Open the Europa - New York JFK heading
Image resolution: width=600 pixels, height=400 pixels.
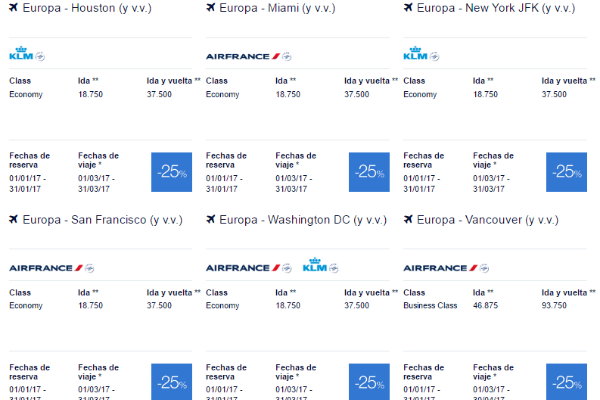coord(496,8)
